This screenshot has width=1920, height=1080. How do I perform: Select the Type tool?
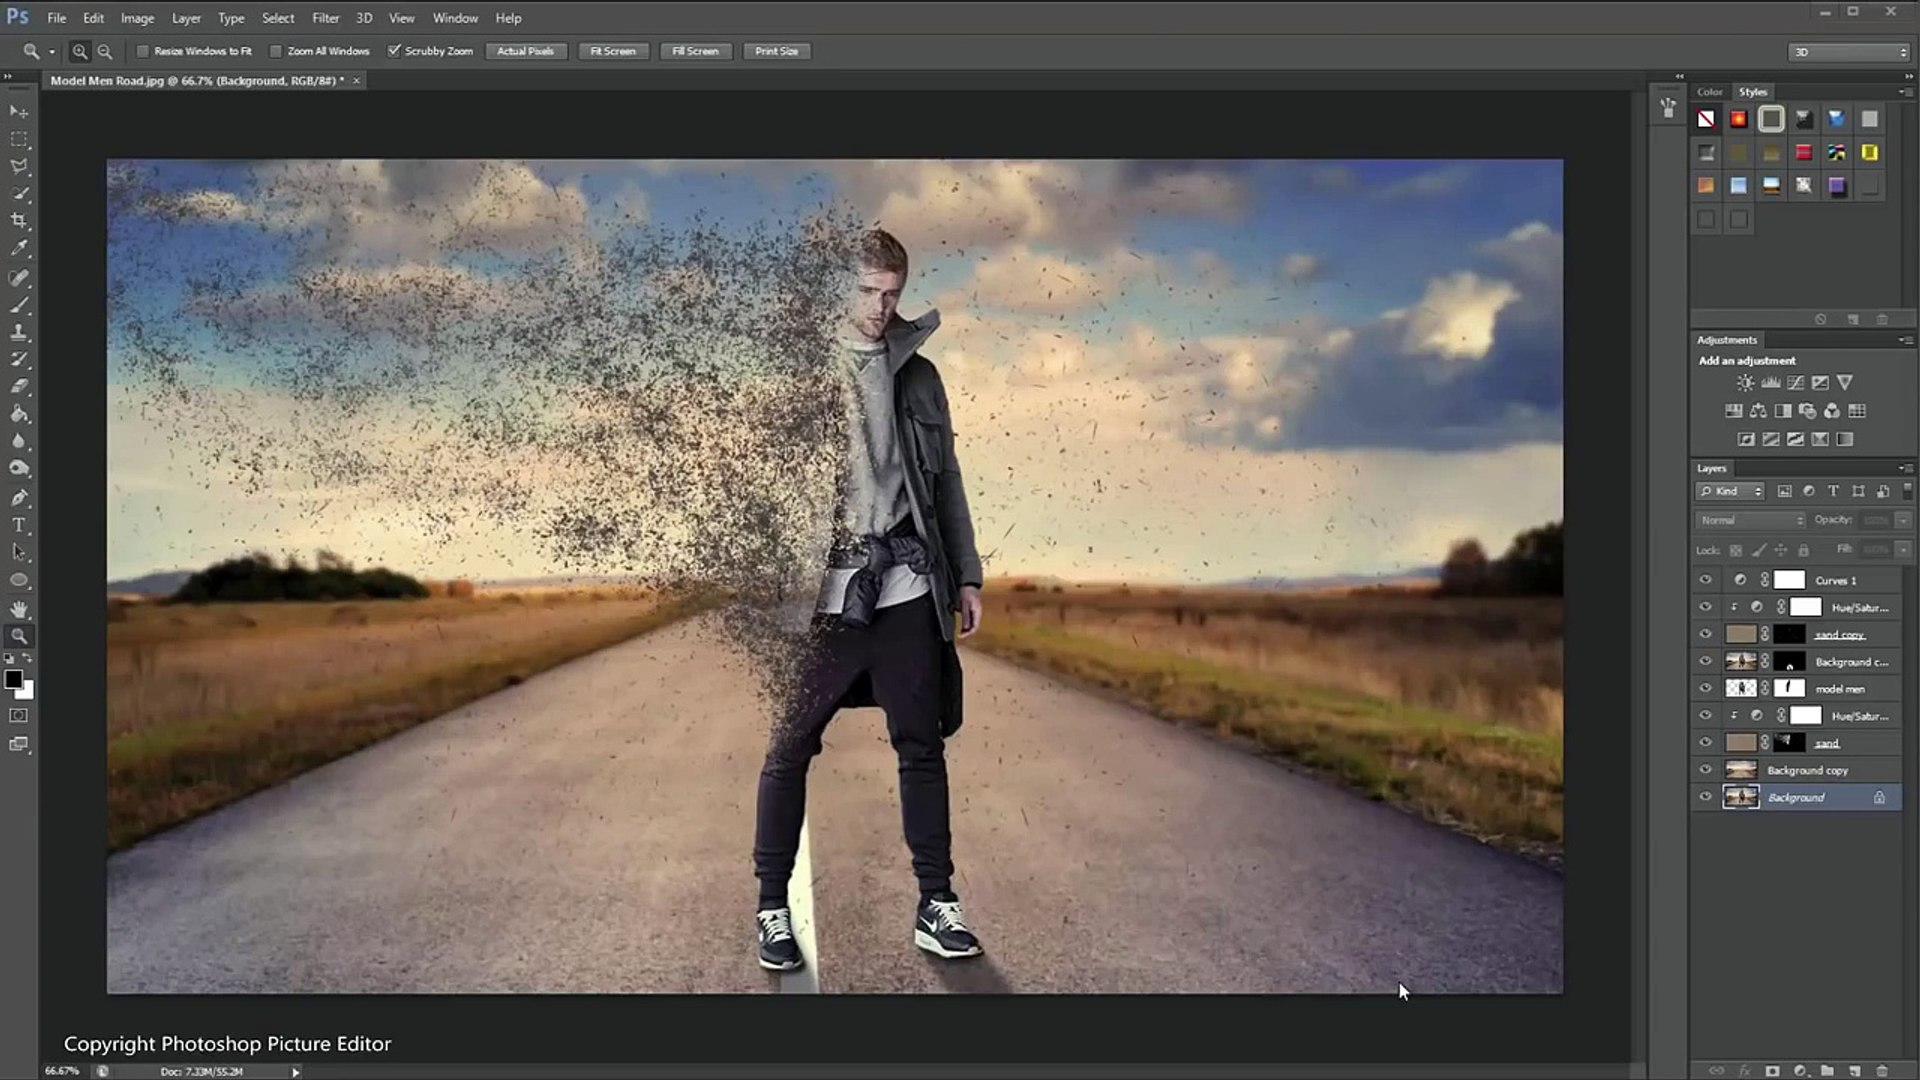pos(19,525)
